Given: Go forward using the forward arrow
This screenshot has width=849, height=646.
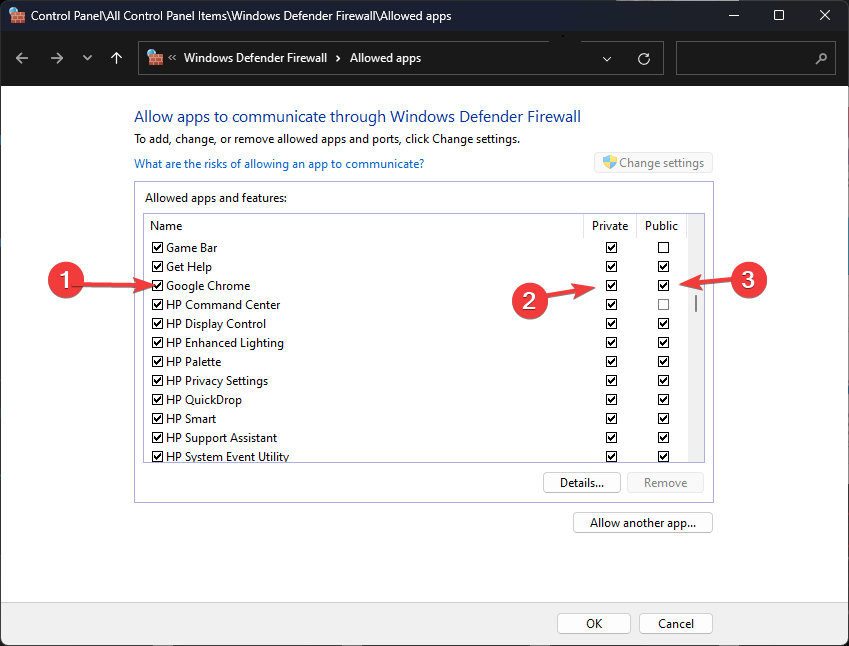Looking at the screenshot, I should (x=56, y=58).
